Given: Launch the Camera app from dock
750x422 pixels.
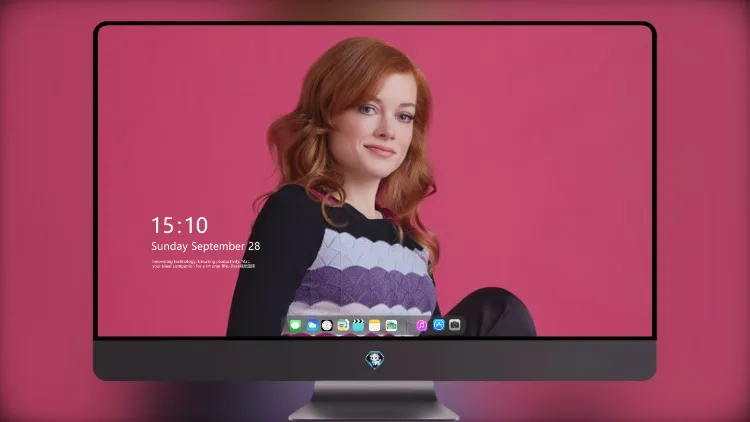Looking at the screenshot, I should pyautogui.click(x=455, y=325).
